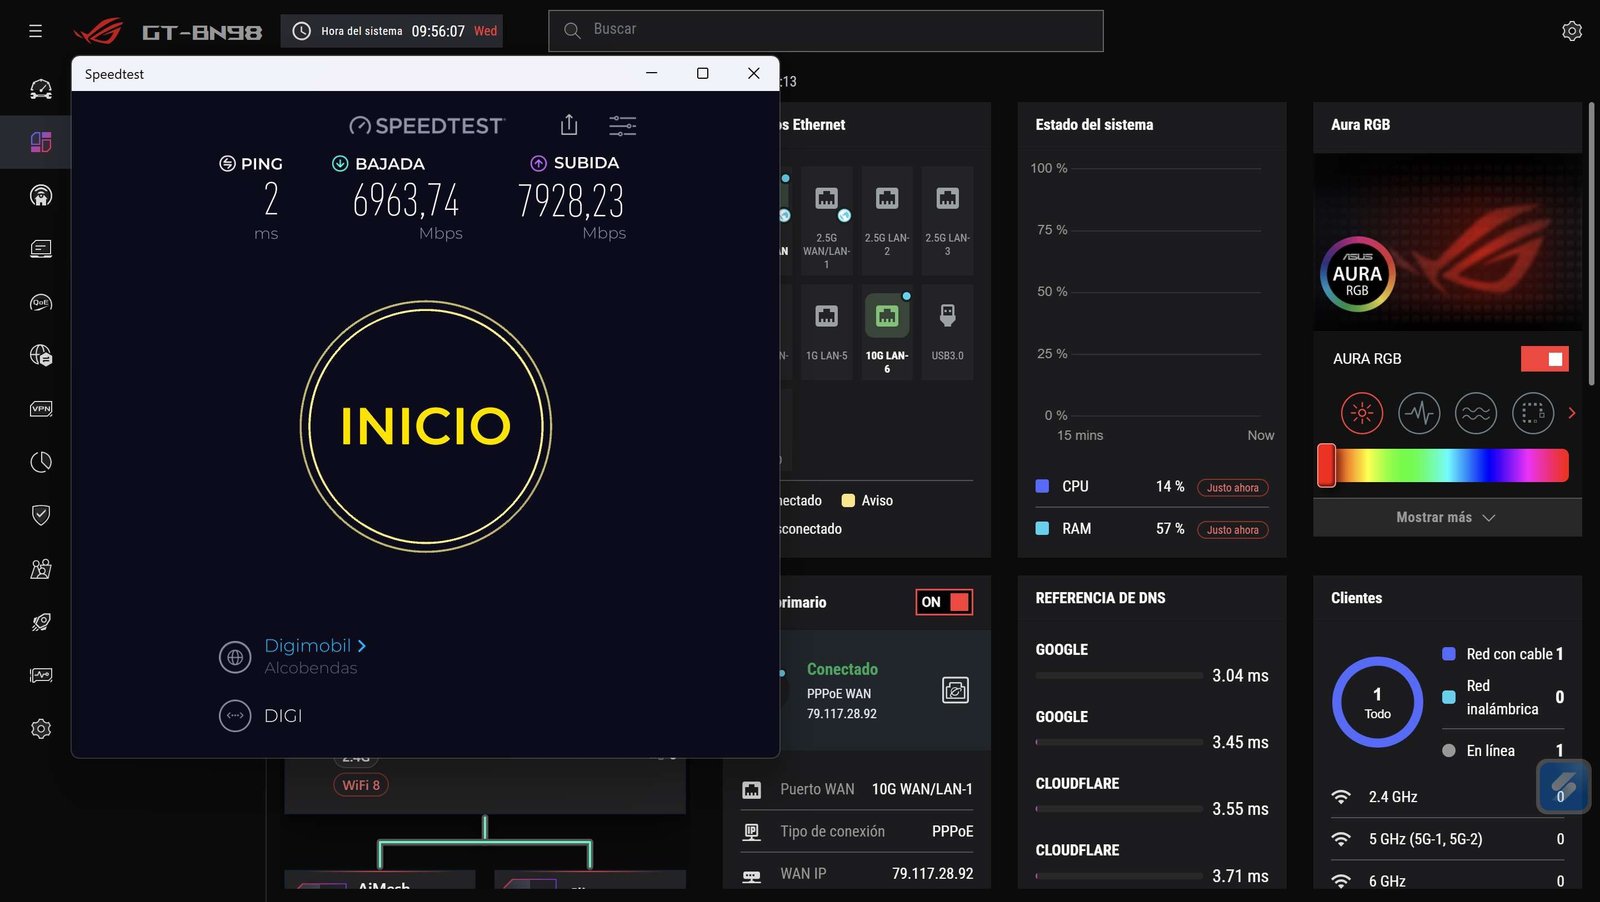1600x902 pixels.
Task: Open the globe internet sidebar icon
Action: pos(41,355)
